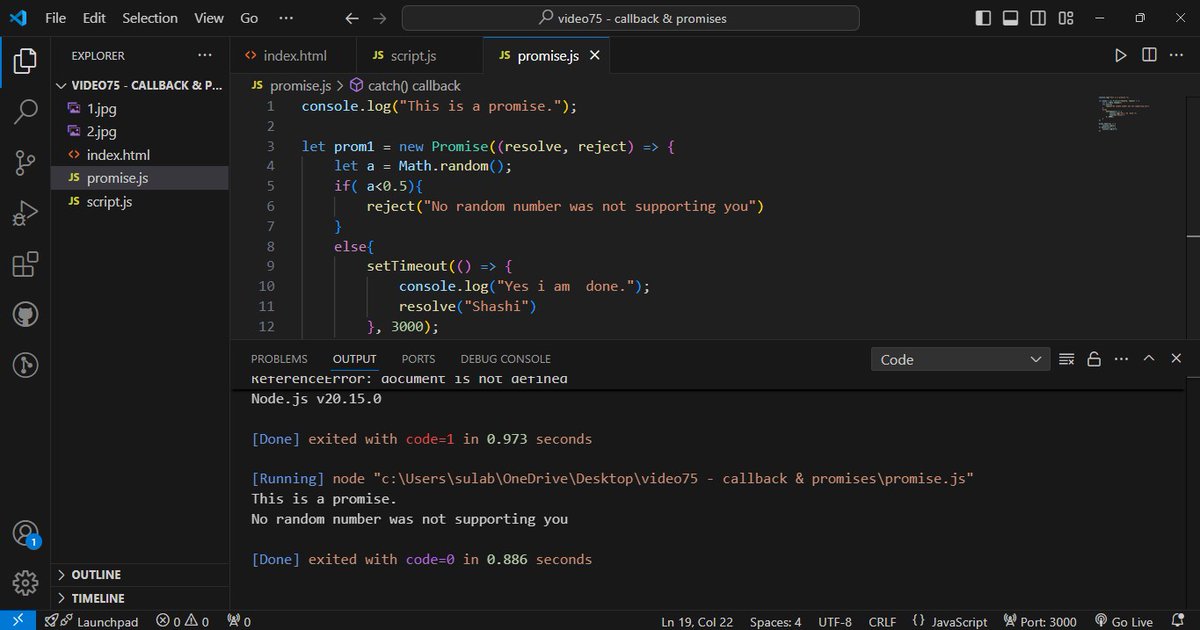Click forwarded ports status indicator
Viewport: 1200px width, 630px height.
[x=239, y=621]
